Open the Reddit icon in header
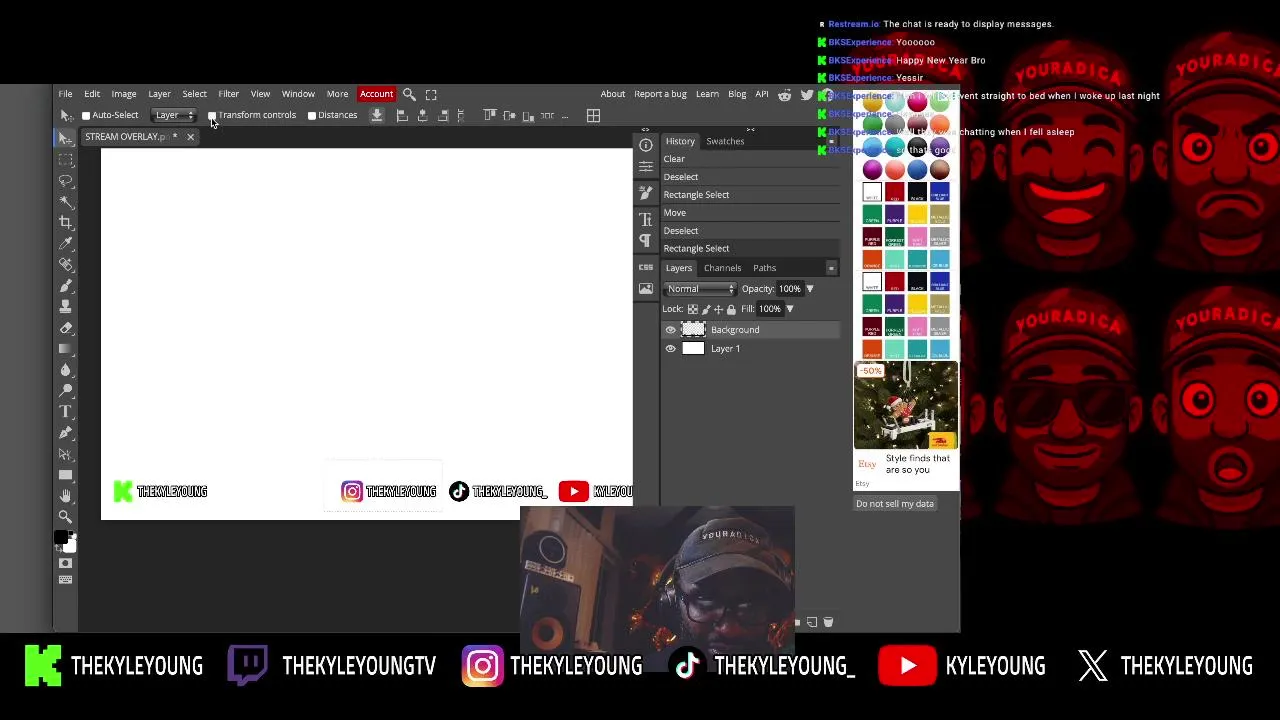This screenshot has width=1280, height=720. pyautogui.click(x=785, y=95)
